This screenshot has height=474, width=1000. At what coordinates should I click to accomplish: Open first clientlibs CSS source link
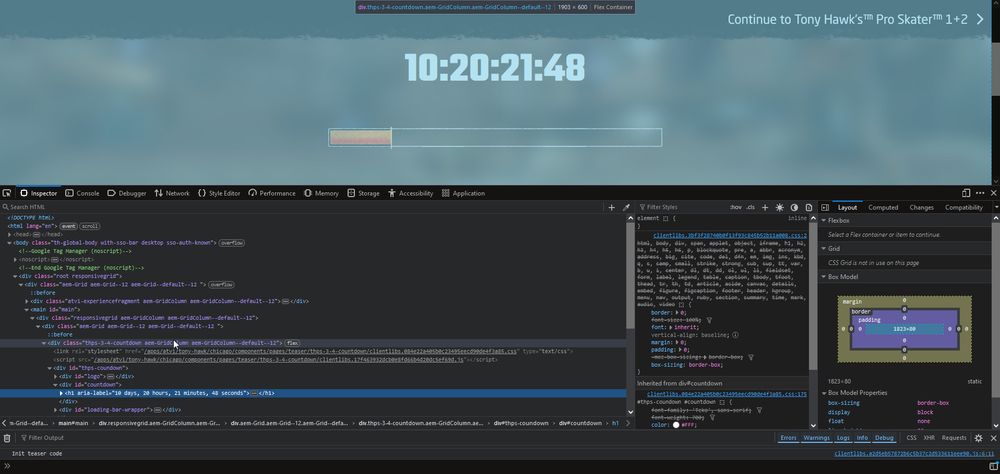(730, 235)
